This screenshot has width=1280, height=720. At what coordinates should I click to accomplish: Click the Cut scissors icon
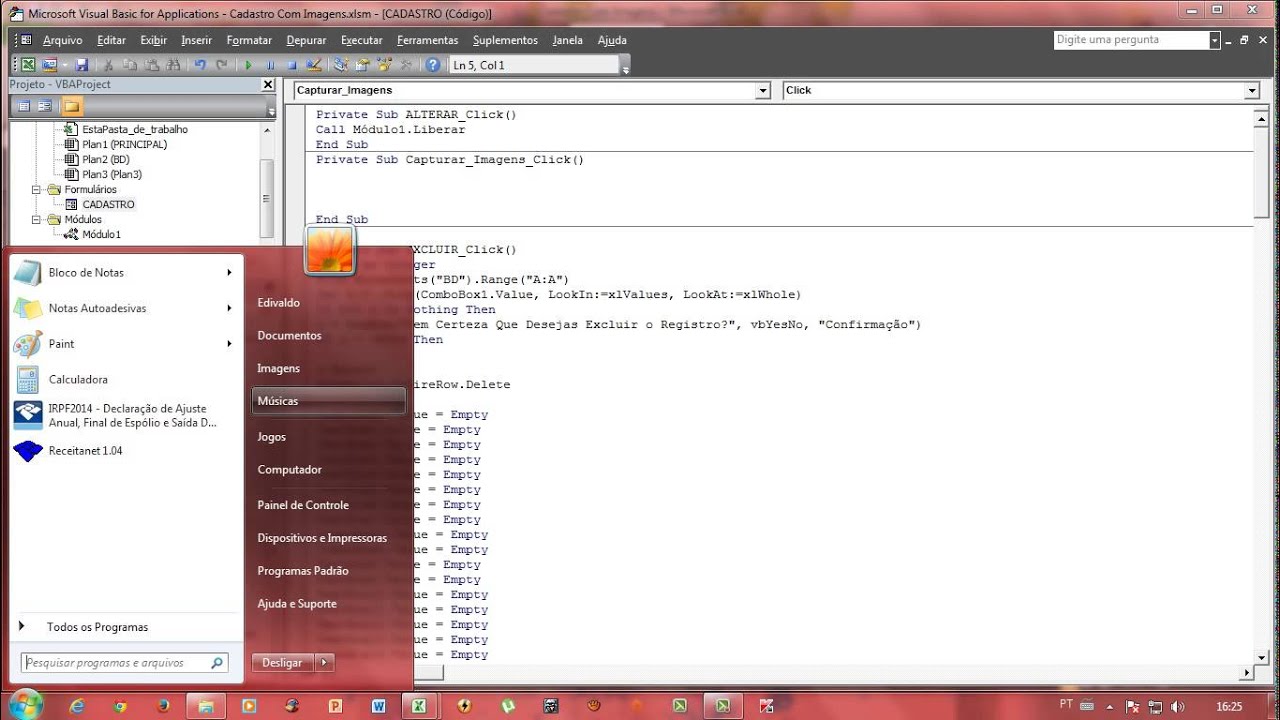tap(109, 65)
